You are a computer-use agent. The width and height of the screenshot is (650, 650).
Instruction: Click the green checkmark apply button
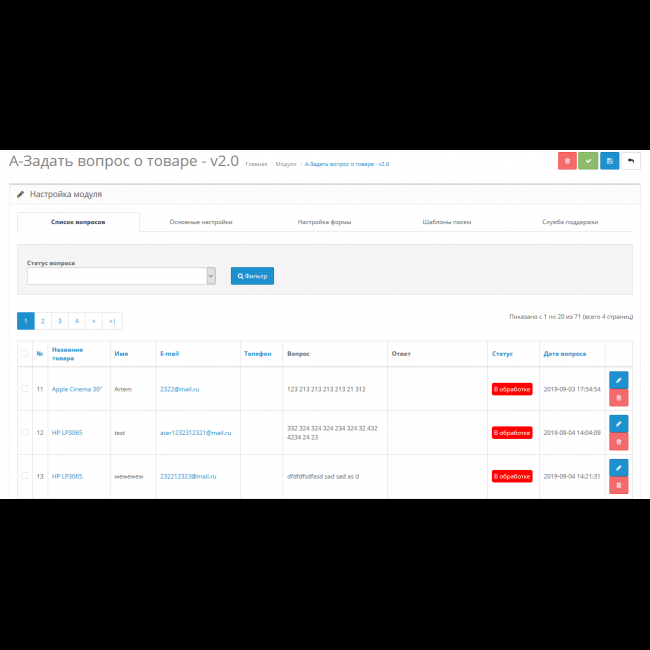pos(588,161)
